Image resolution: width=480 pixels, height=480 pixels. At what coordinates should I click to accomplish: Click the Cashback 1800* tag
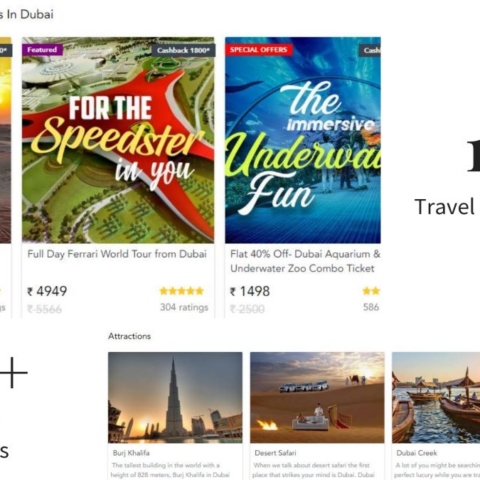tap(183, 50)
